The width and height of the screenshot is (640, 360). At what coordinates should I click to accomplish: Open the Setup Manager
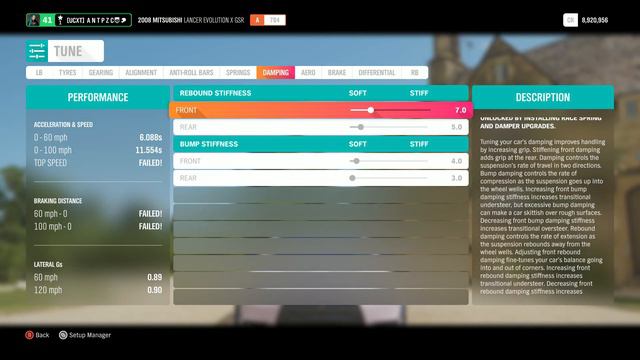click(x=90, y=335)
